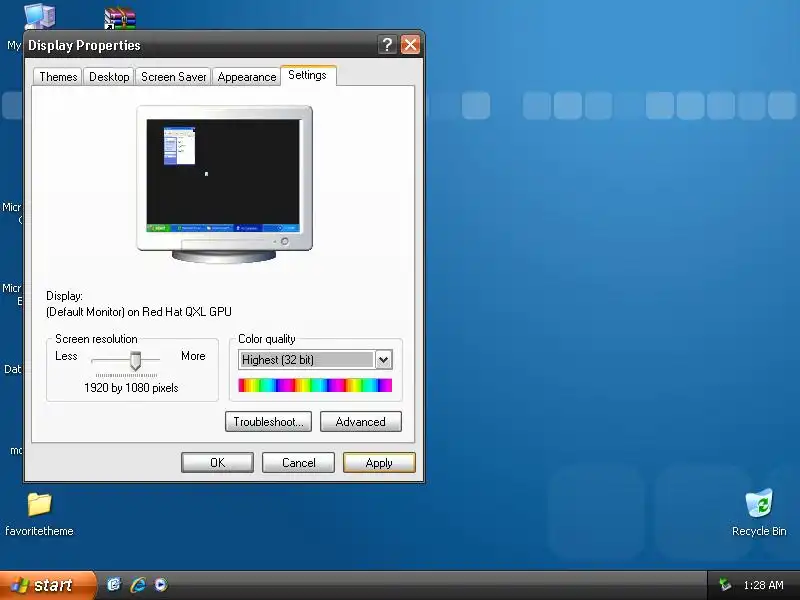Click the monitor preview image
Image resolution: width=800 pixels, height=600 pixels.
(224, 184)
